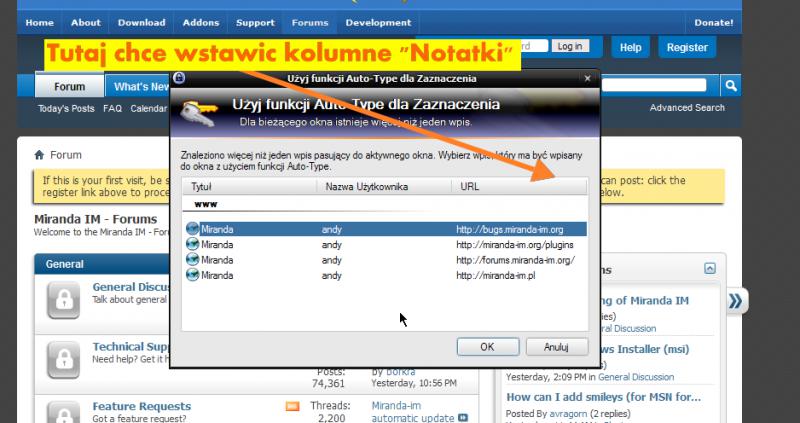Open the FAQ link
This screenshot has width=800, height=423.
coord(112,109)
